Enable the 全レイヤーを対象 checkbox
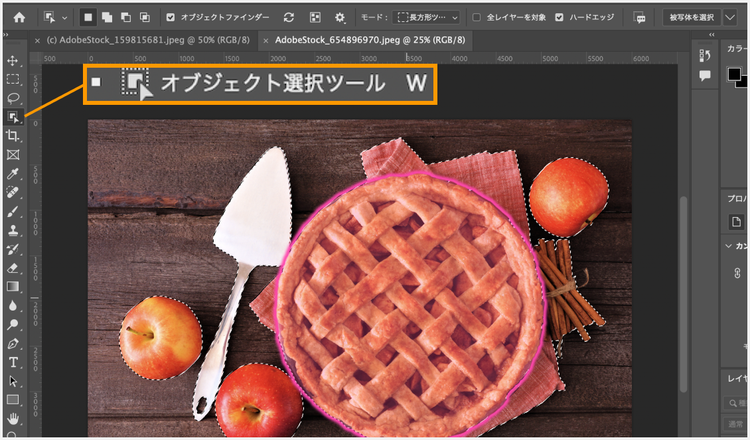Viewport: 750px width, 440px height. click(x=476, y=17)
